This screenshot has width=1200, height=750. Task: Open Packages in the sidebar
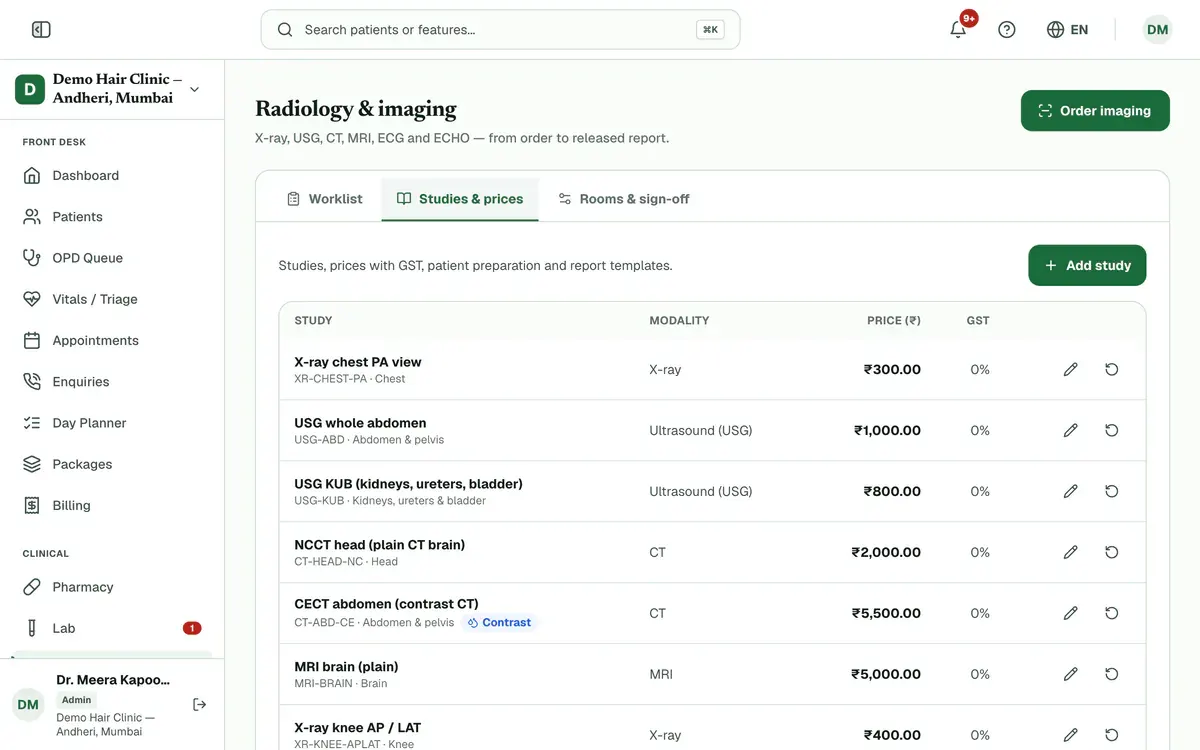[x=112, y=464]
